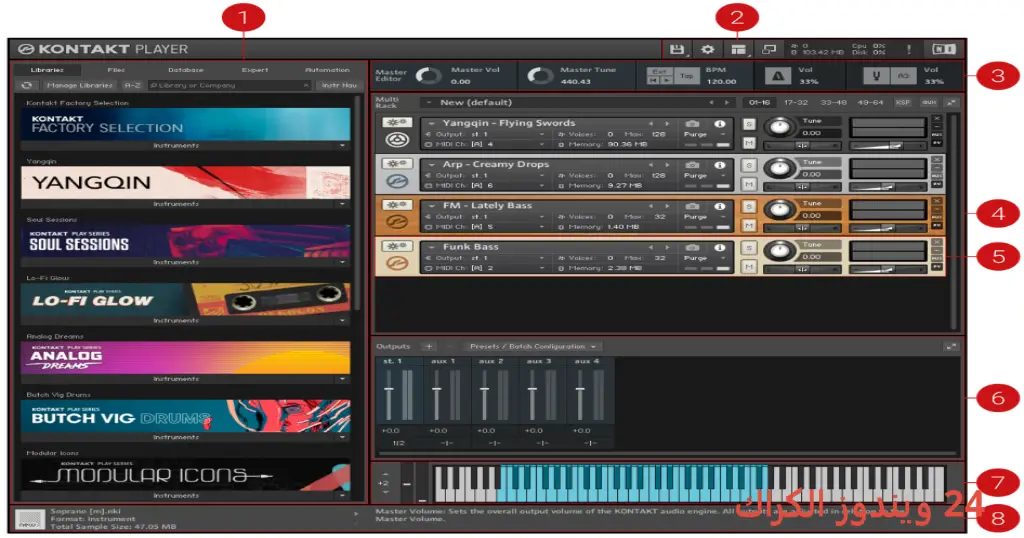This screenshot has width=1024, height=538.
Task: Click the Outputs section maximize icon
Action: (x=951, y=347)
